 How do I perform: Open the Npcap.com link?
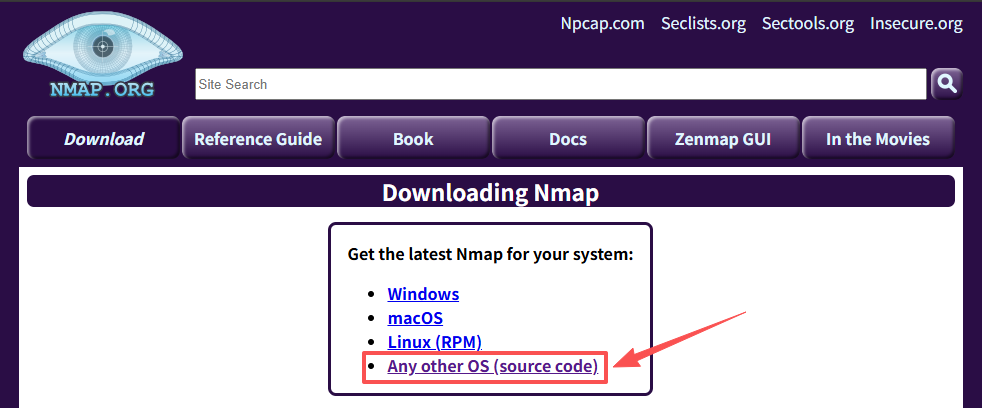click(x=602, y=24)
